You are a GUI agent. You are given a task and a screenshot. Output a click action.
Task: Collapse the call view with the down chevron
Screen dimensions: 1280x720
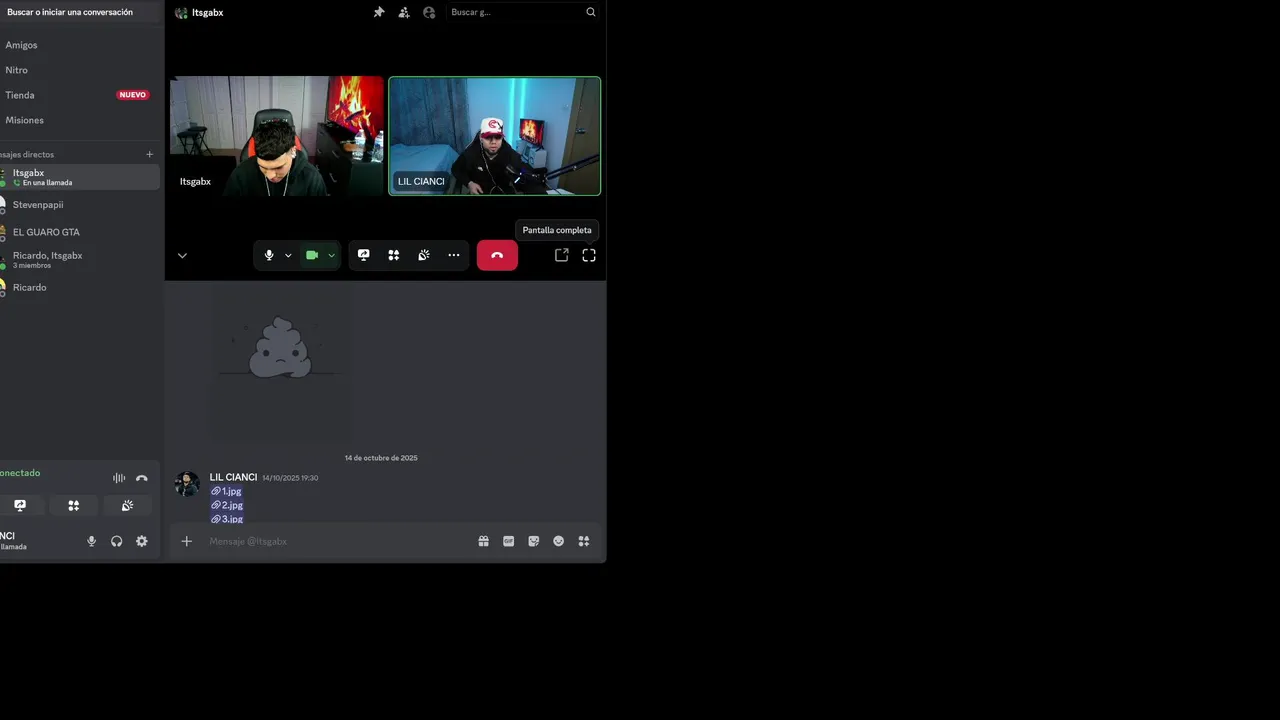[182, 255]
